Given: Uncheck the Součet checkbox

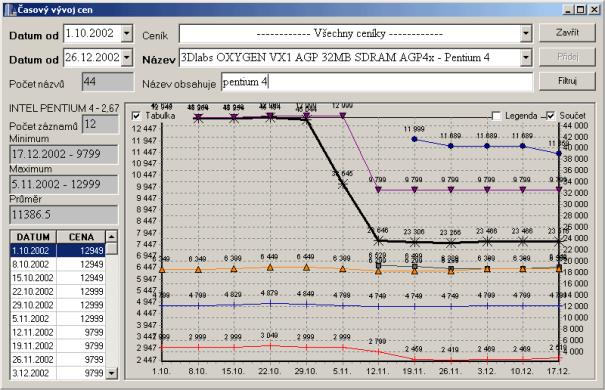Looking at the screenshot, I should (551, 116).
